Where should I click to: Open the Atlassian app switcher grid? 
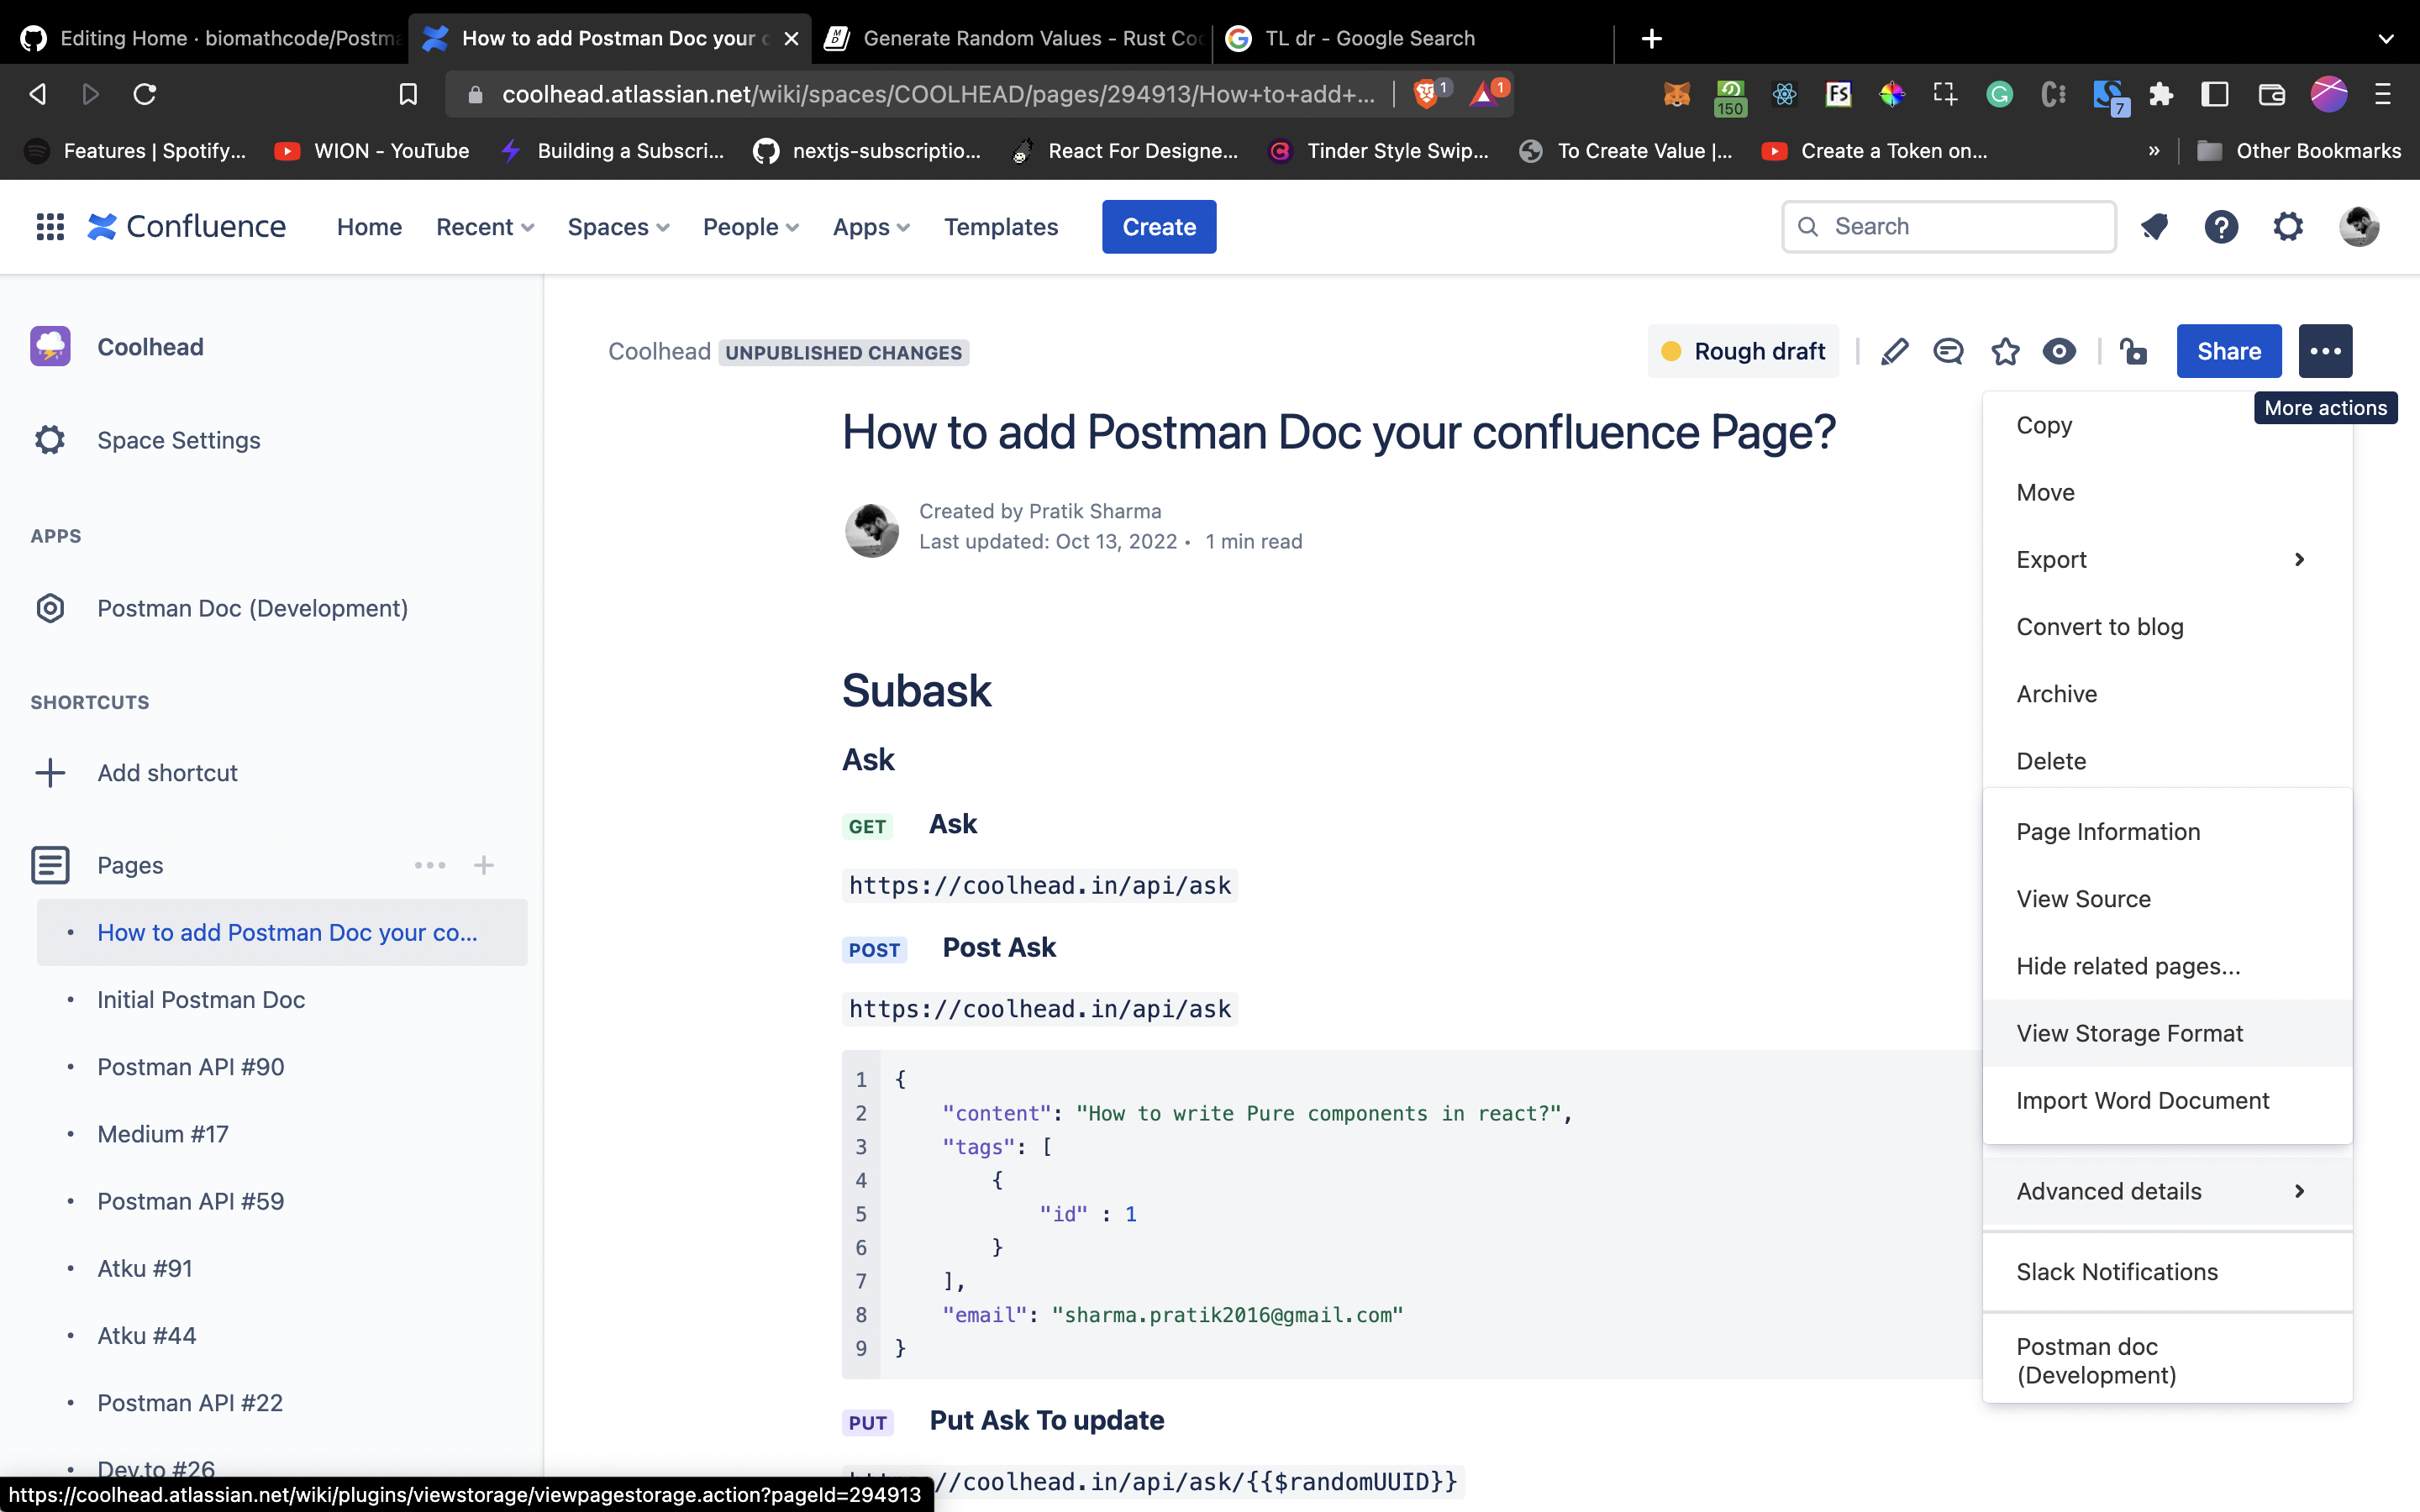pyautogui.click(x=50, y=227)
